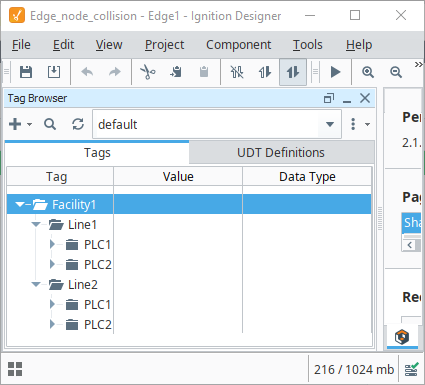Click the Zoom Out magnifier
The height and width of the screenshot is (385, 425).
coord(396,72)
